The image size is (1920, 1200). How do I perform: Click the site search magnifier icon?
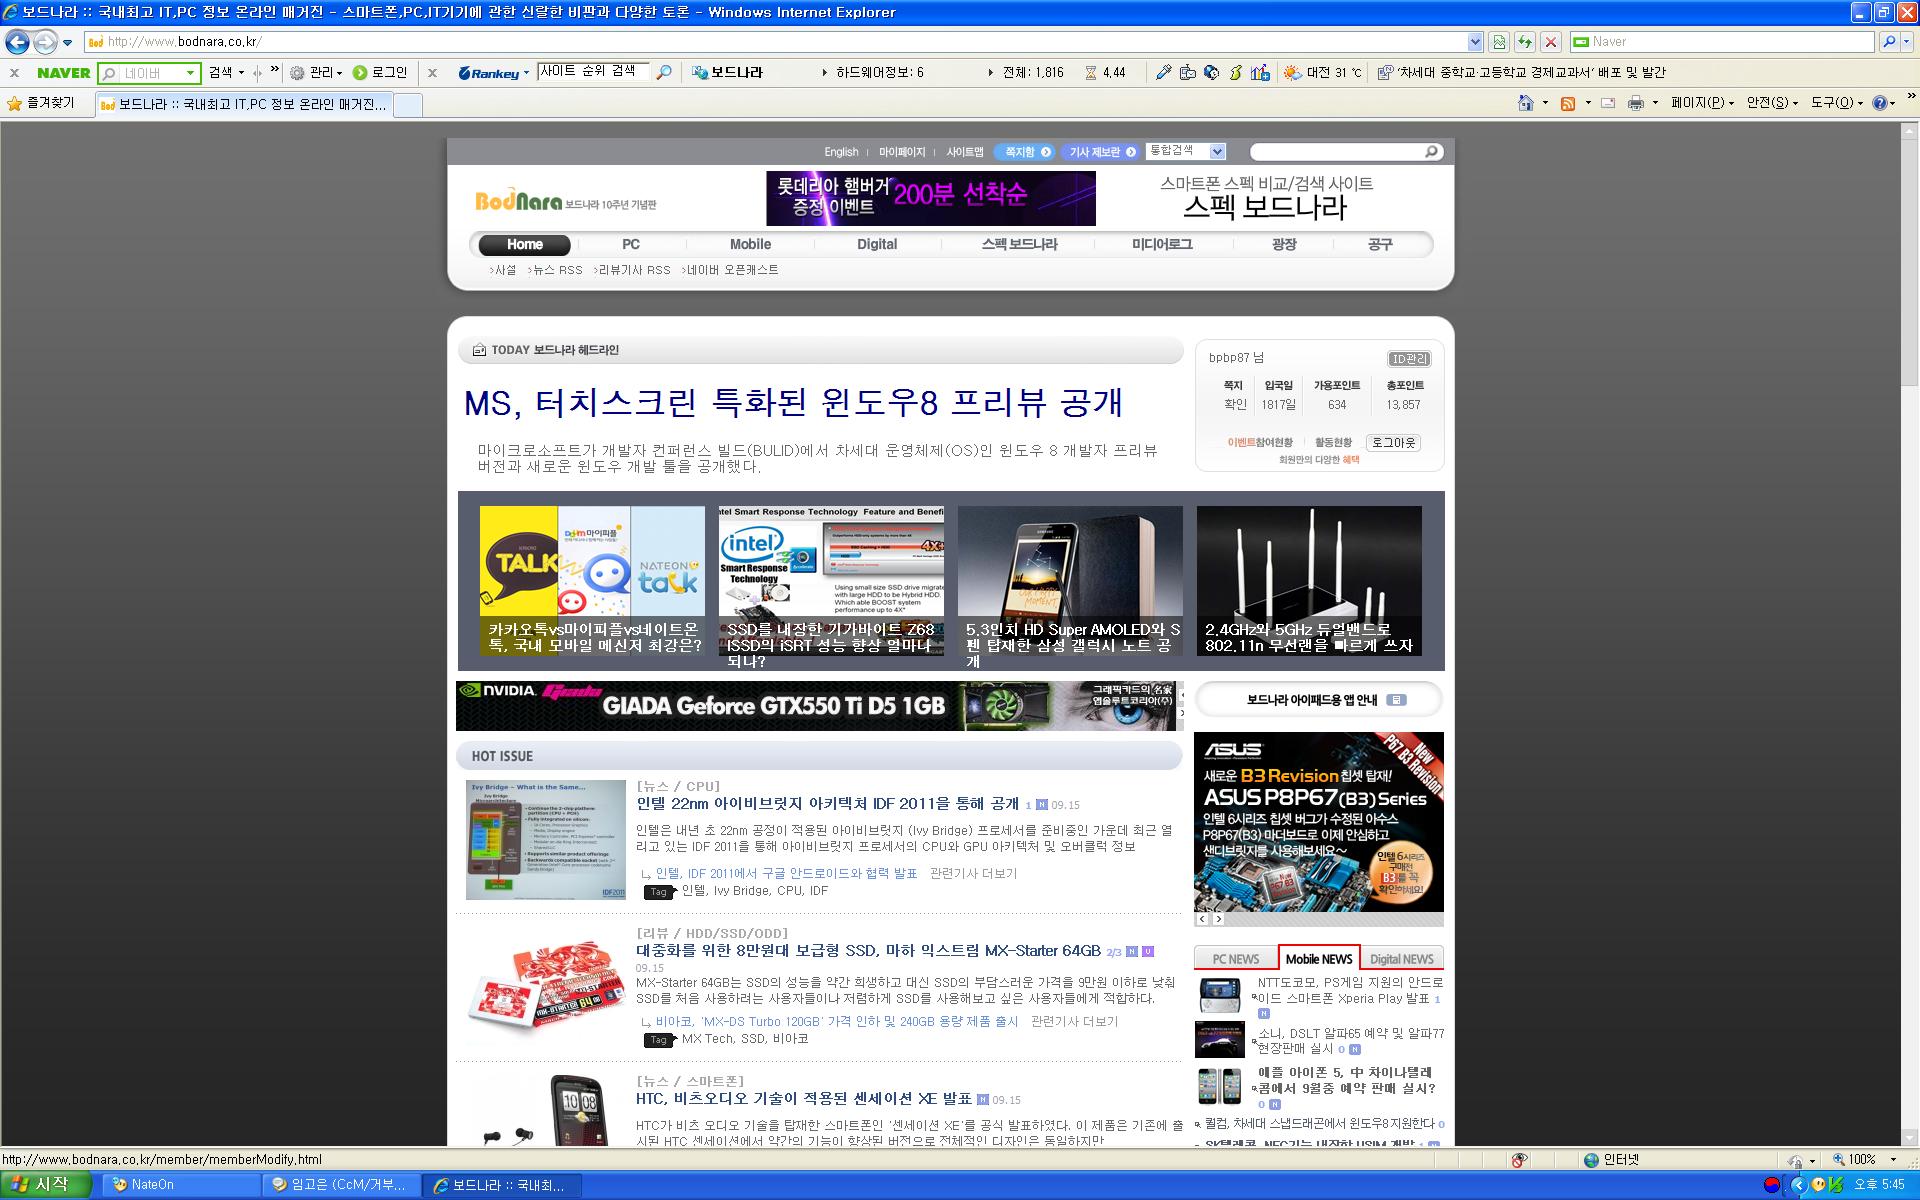click(x=1432, y=152)
